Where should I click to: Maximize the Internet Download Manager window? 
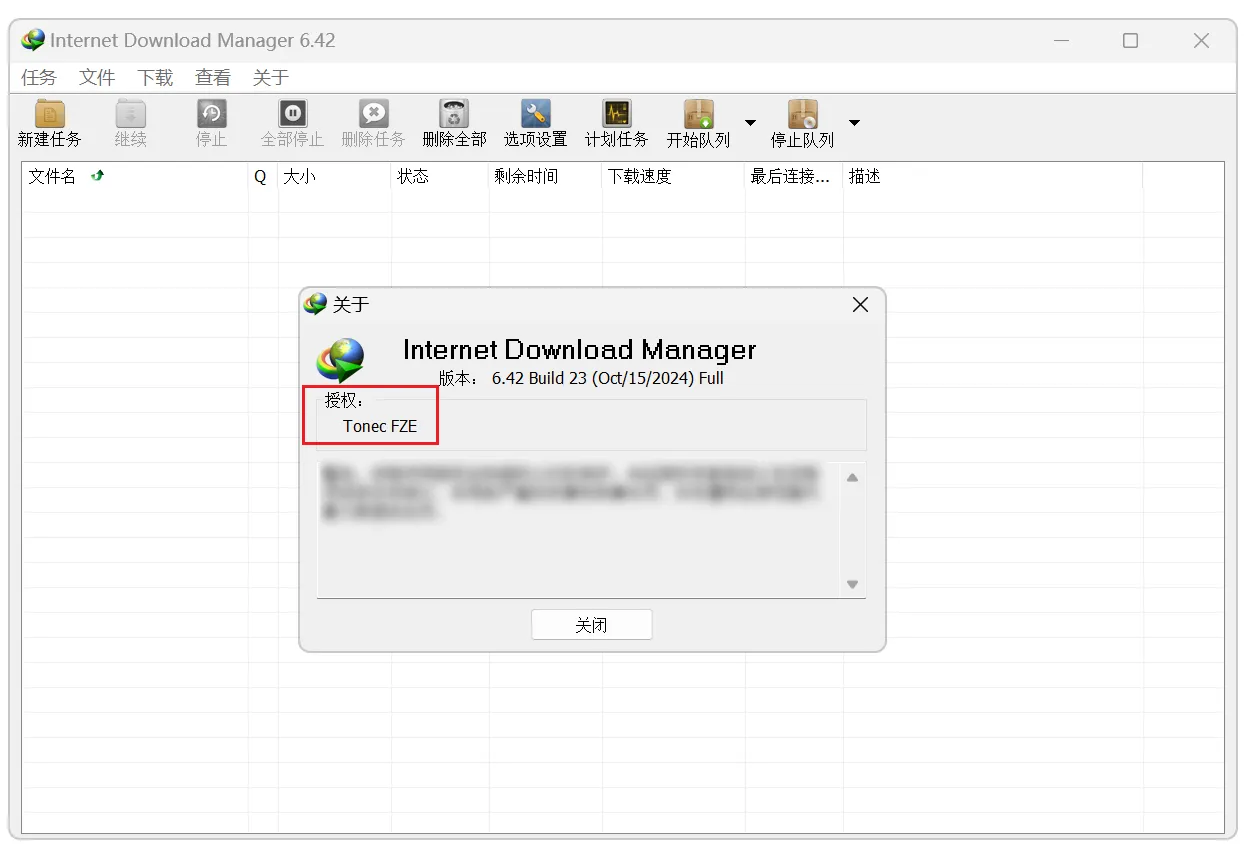[x=1130, y=41]
